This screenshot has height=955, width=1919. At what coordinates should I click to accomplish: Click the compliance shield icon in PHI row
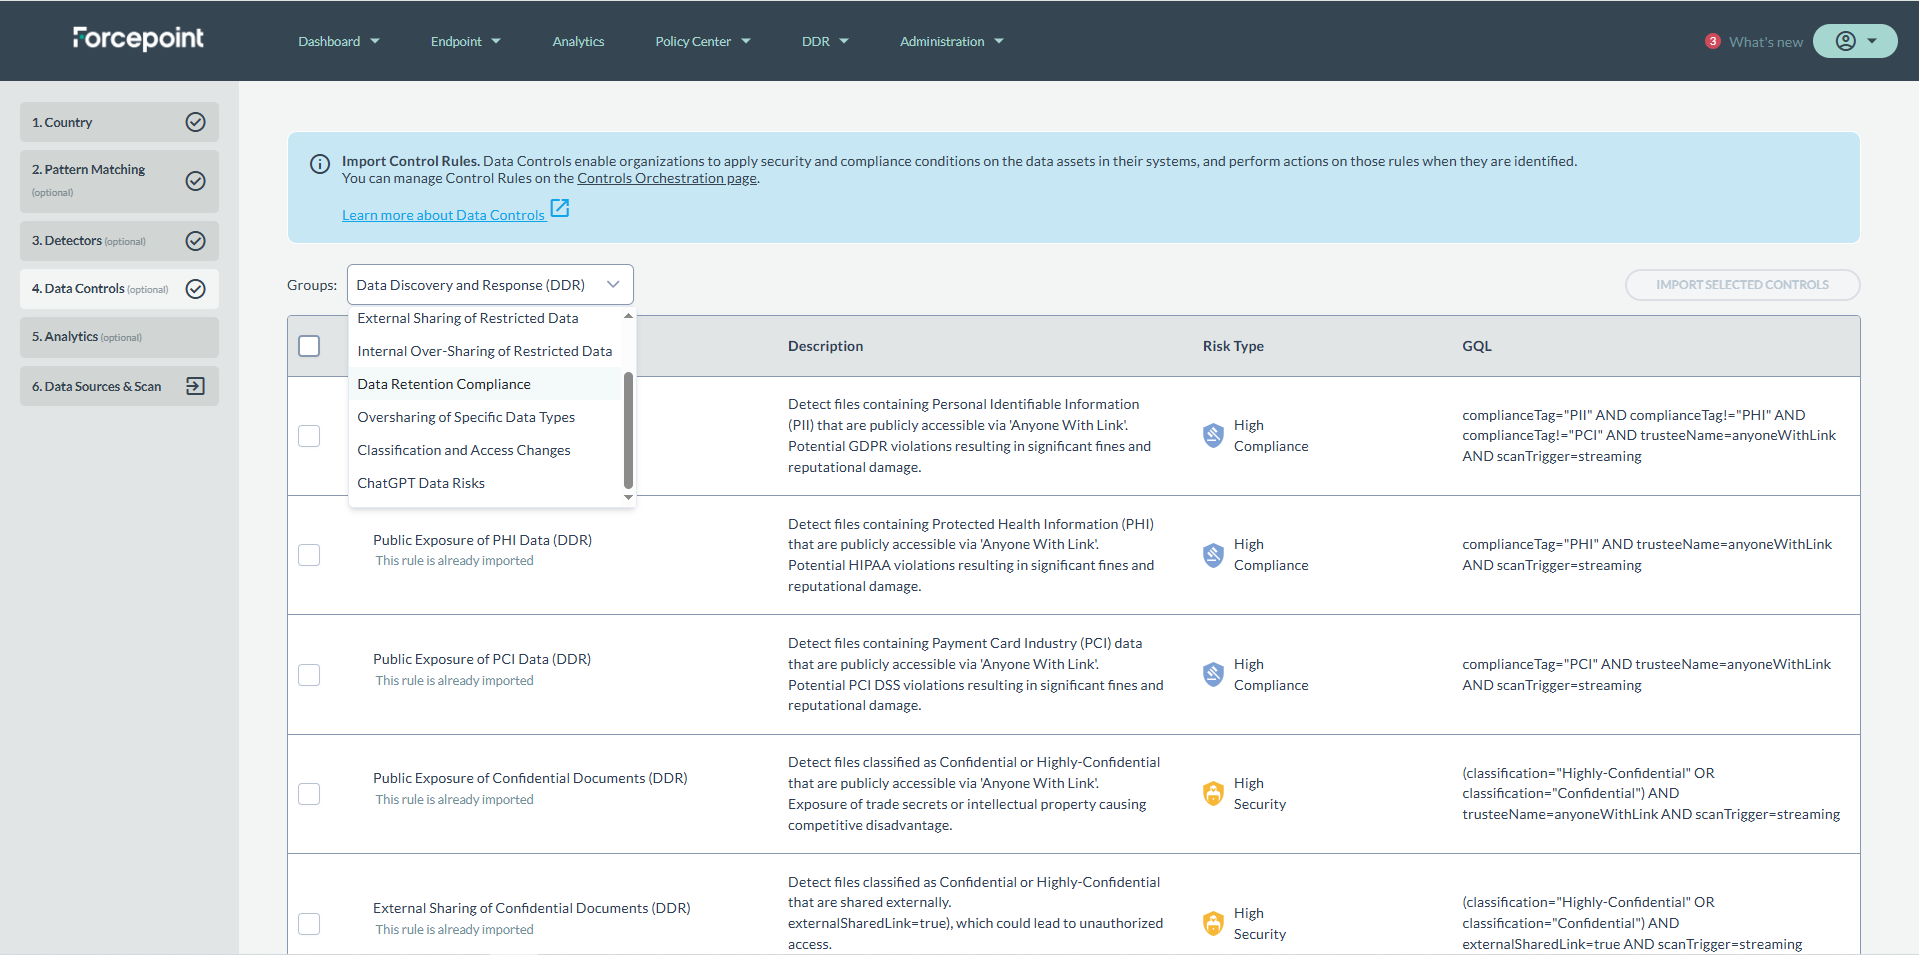(1213, 555)
